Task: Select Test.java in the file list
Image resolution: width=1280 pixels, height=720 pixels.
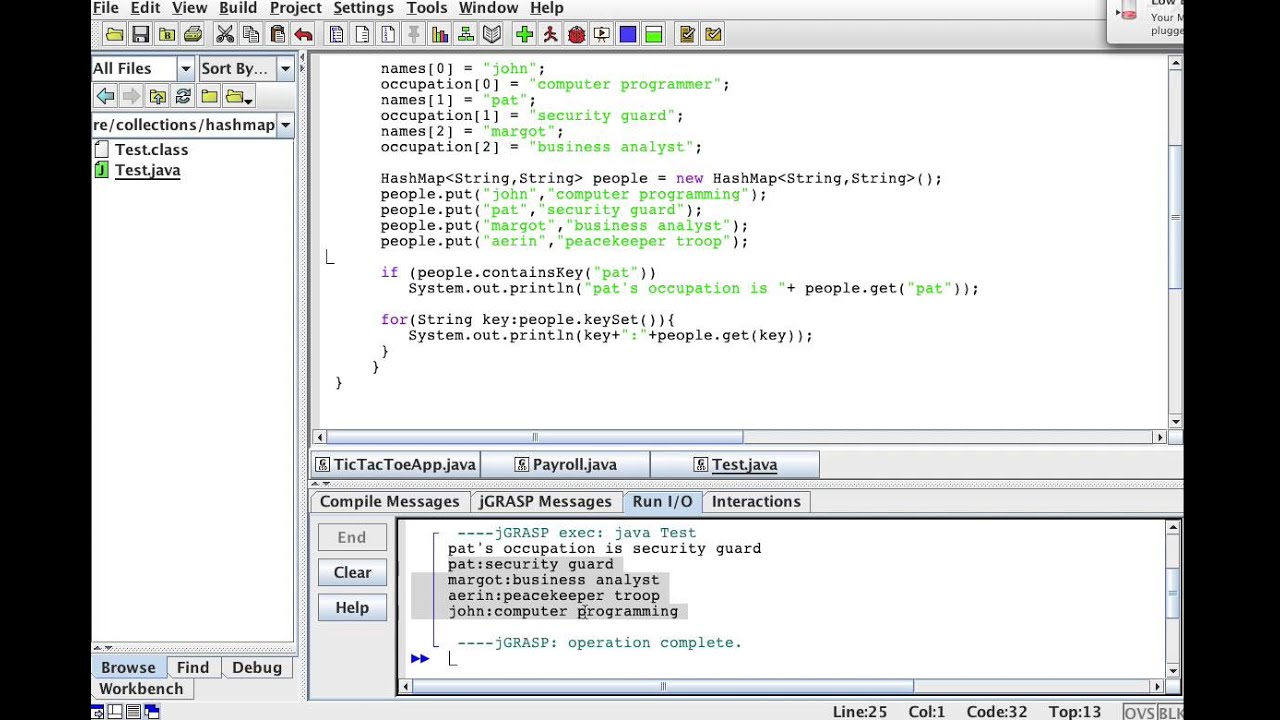Action: (147, 170)
